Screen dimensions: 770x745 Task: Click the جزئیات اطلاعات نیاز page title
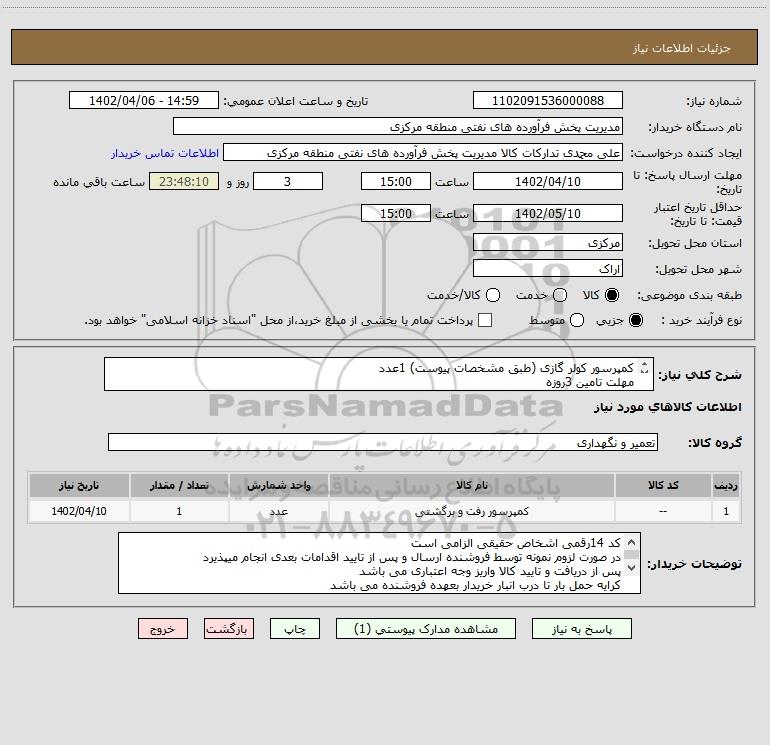point(681,48)
